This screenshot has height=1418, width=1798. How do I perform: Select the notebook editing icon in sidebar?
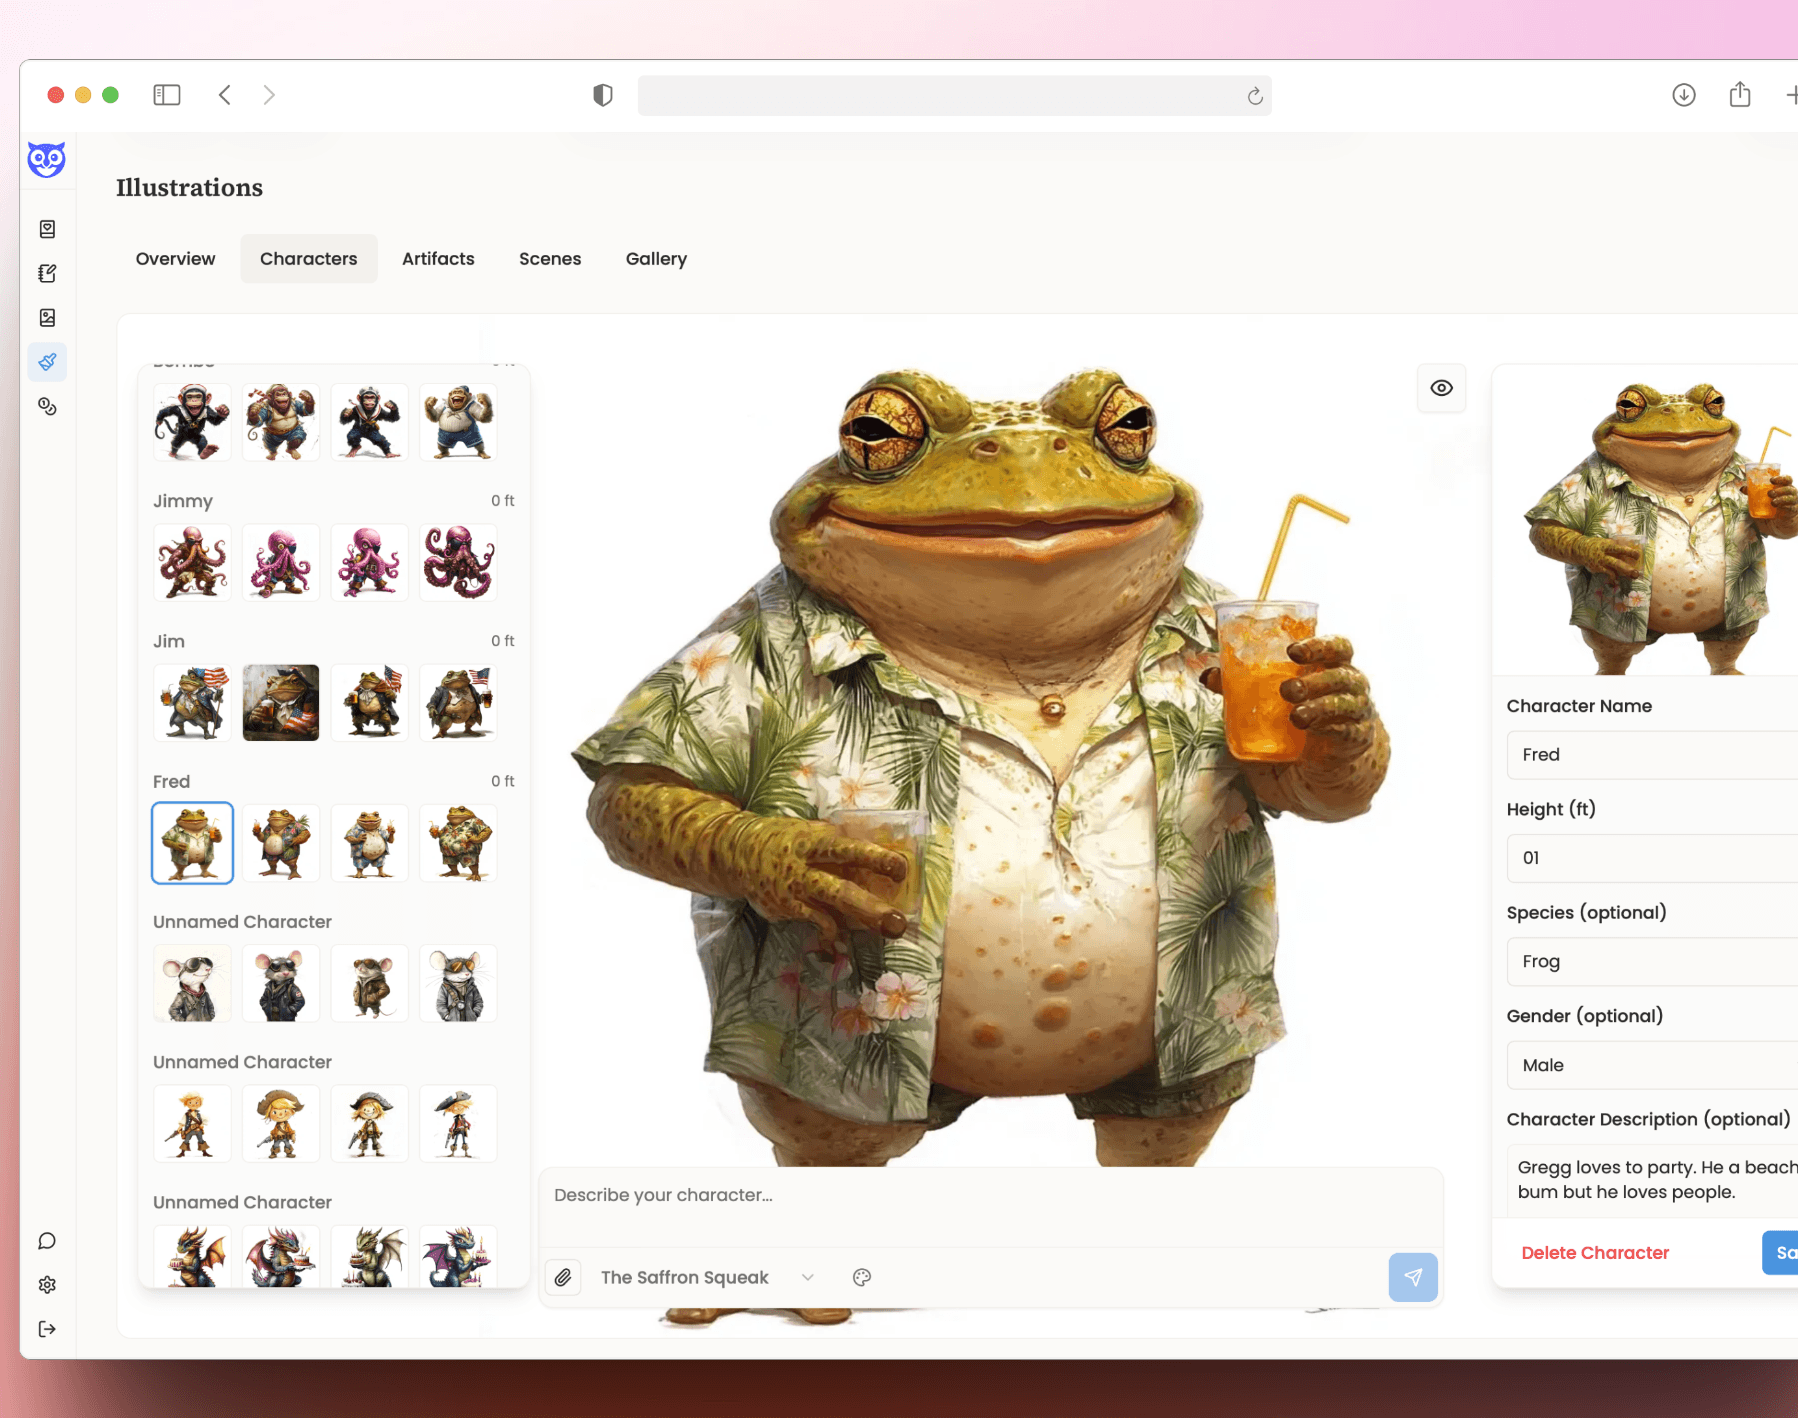click(x=47, y=273)
